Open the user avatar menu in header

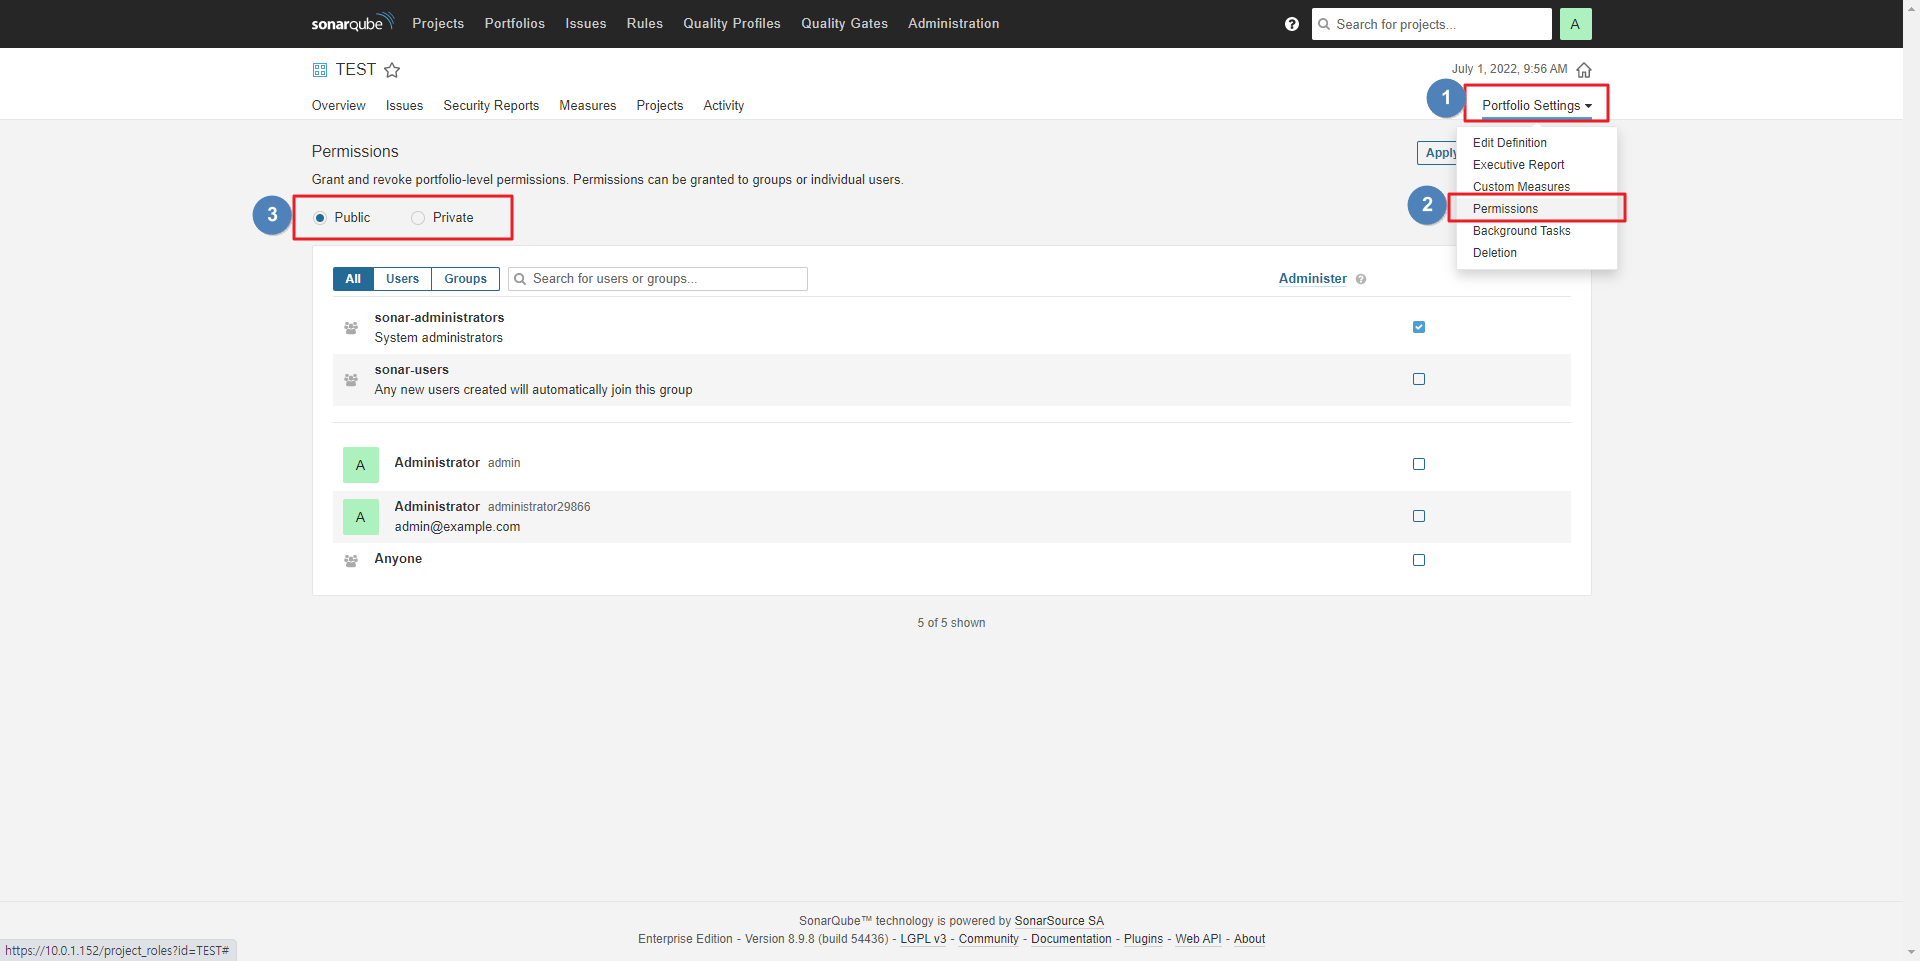(x=1574, y=24)
